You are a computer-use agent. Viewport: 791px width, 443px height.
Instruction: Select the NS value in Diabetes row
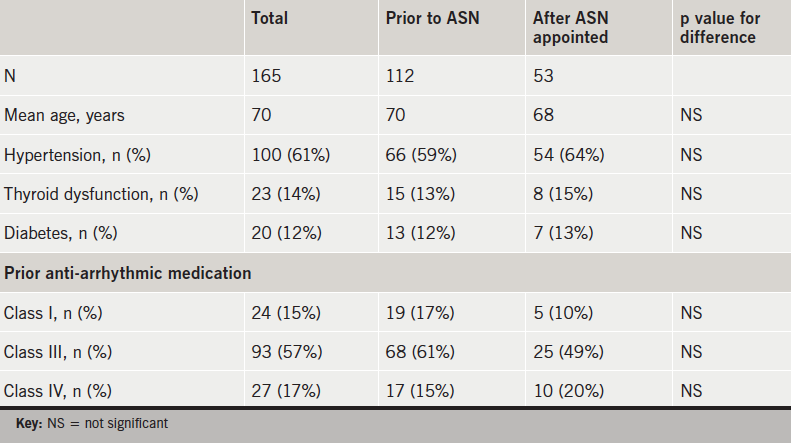690,233
